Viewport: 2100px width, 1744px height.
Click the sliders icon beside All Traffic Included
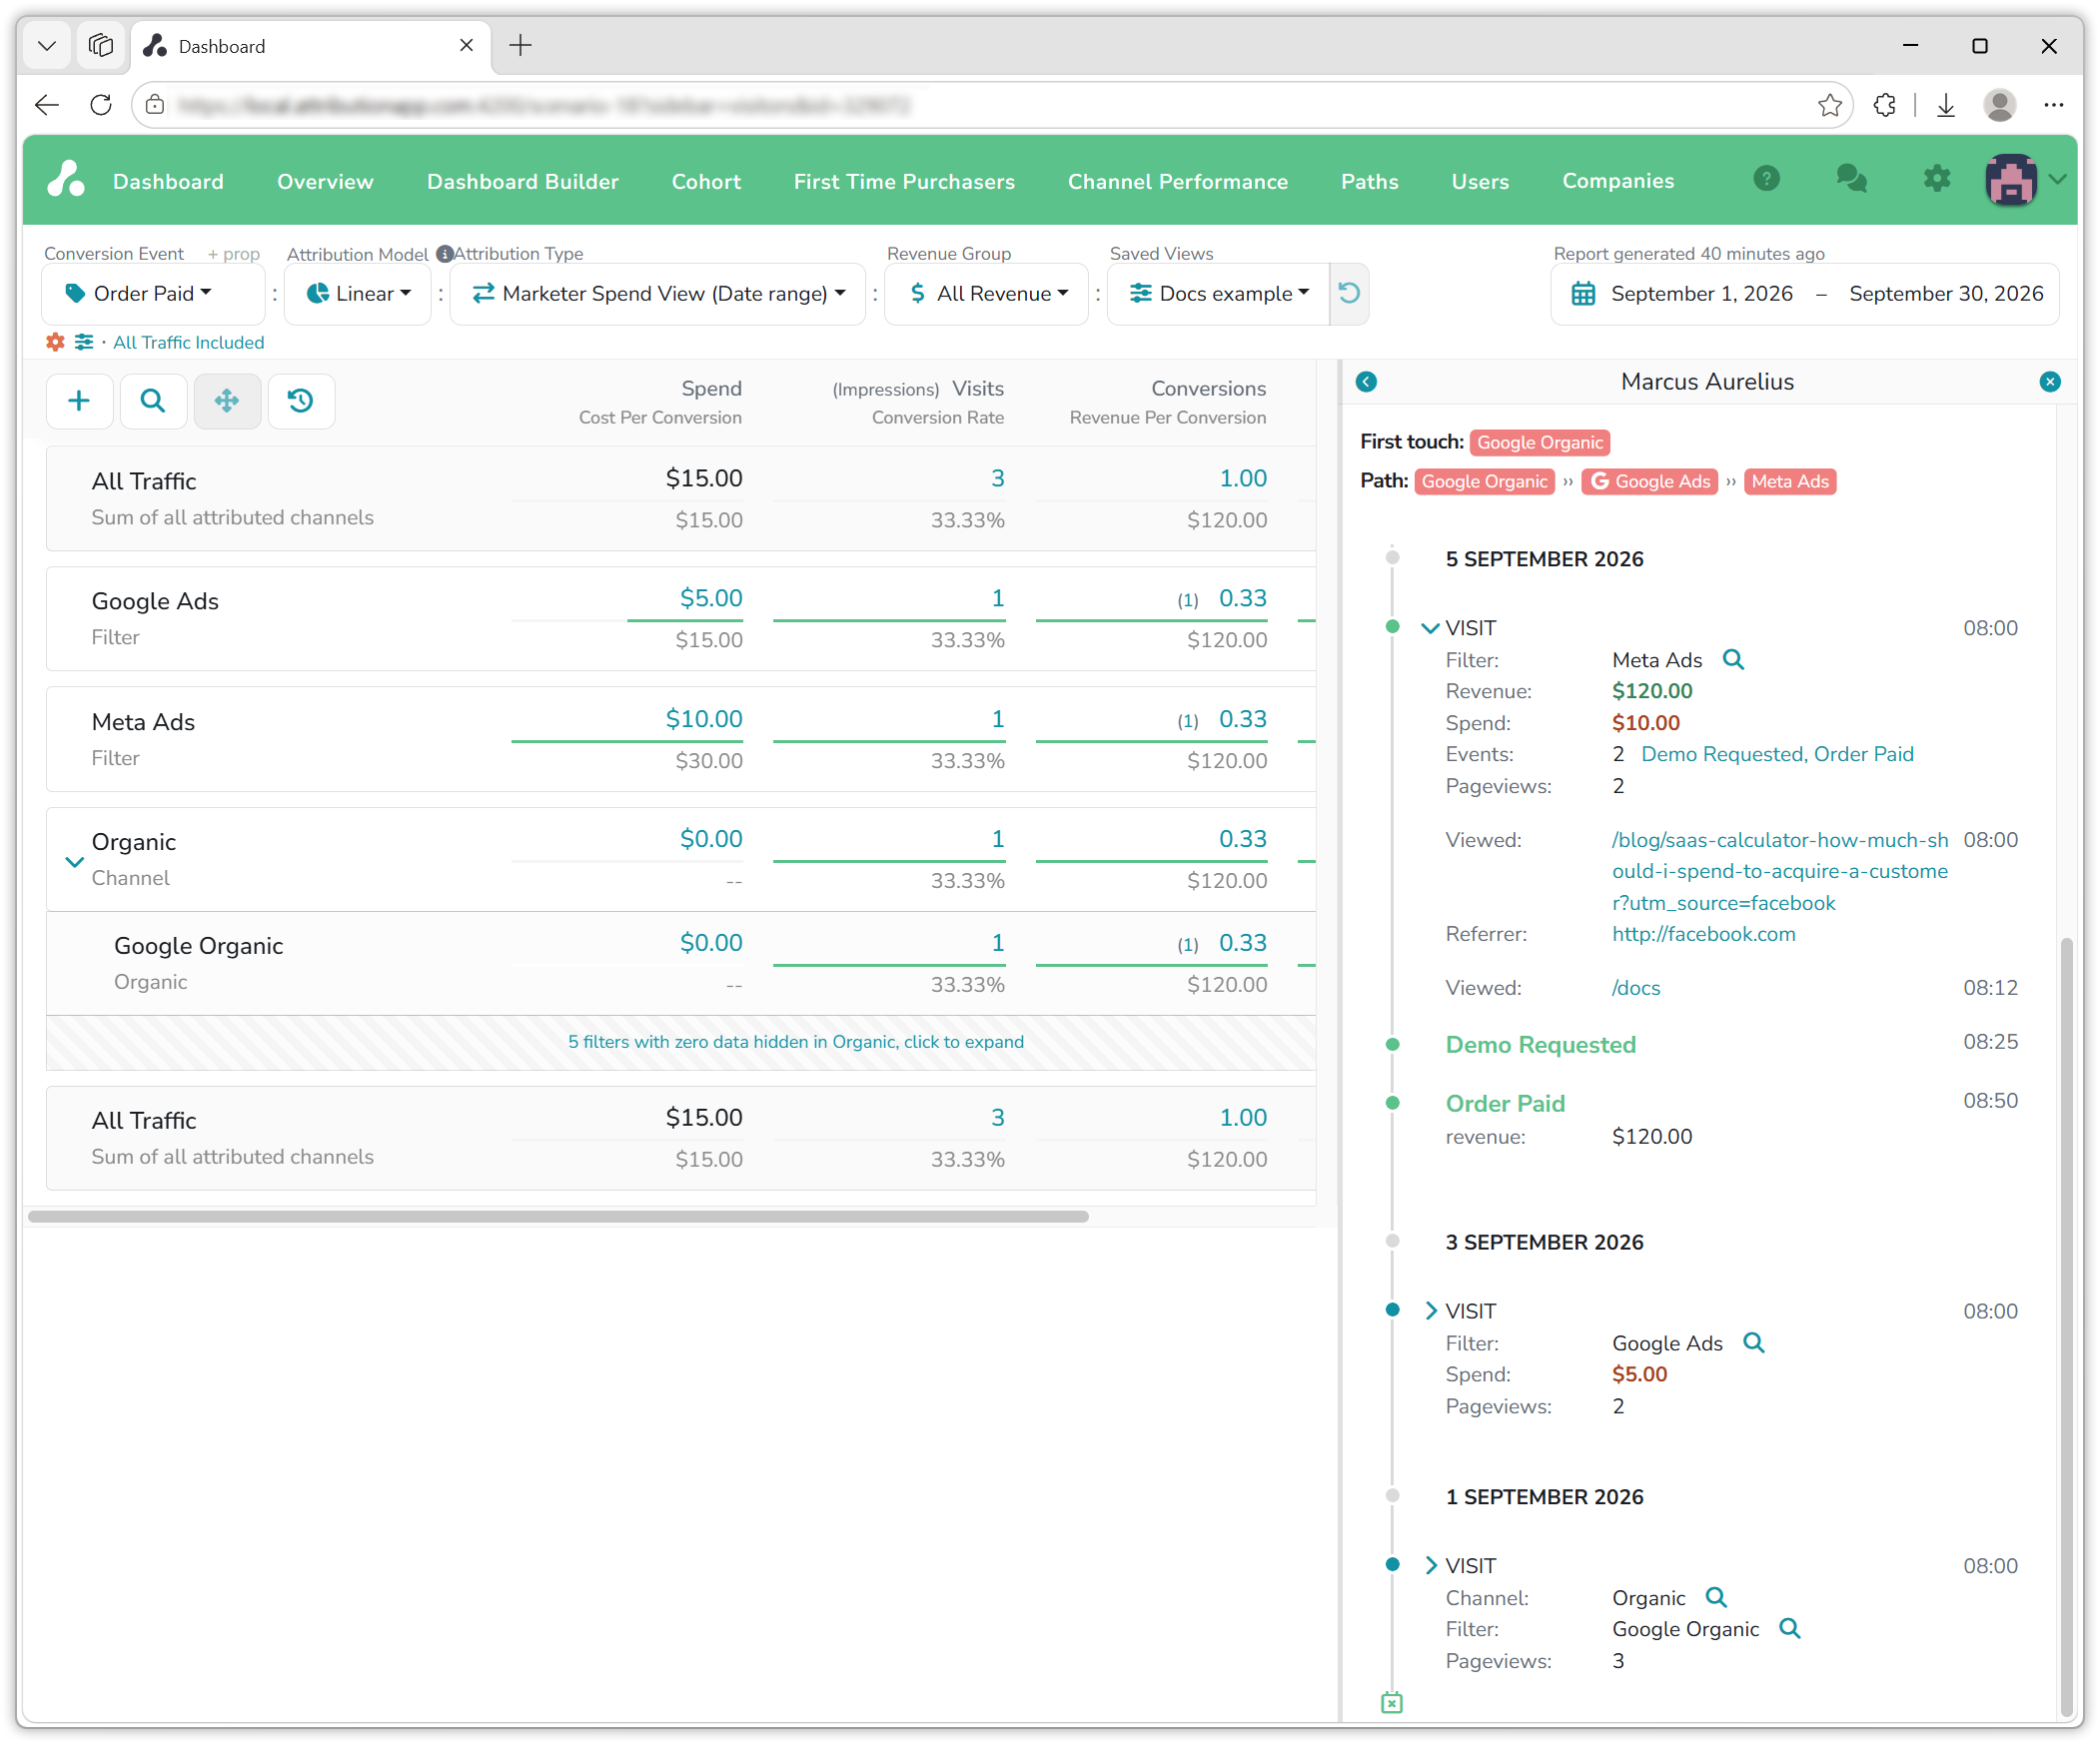pos(84,342)
